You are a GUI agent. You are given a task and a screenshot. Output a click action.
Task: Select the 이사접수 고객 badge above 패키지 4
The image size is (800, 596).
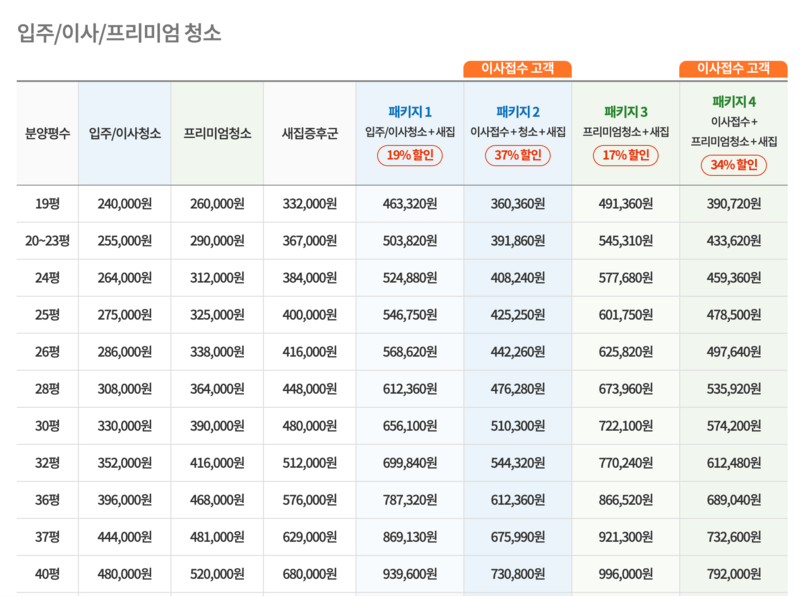733,68
